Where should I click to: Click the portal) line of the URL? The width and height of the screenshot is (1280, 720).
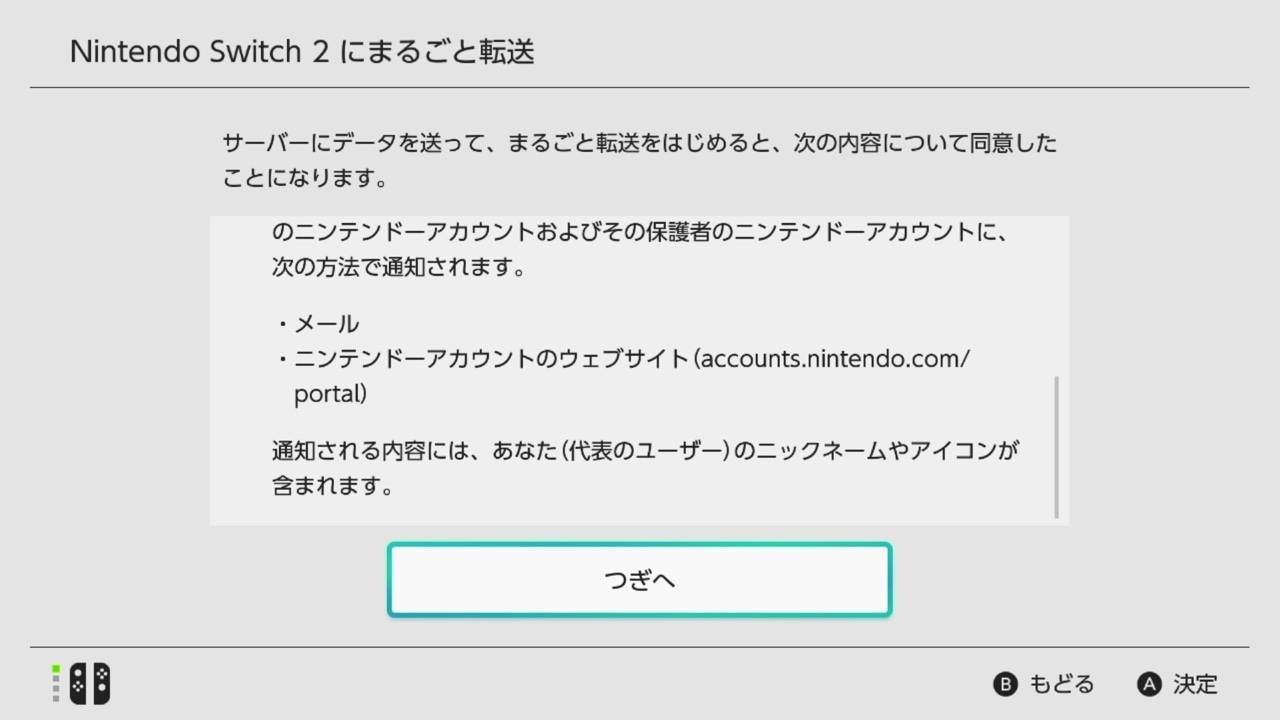330,394
